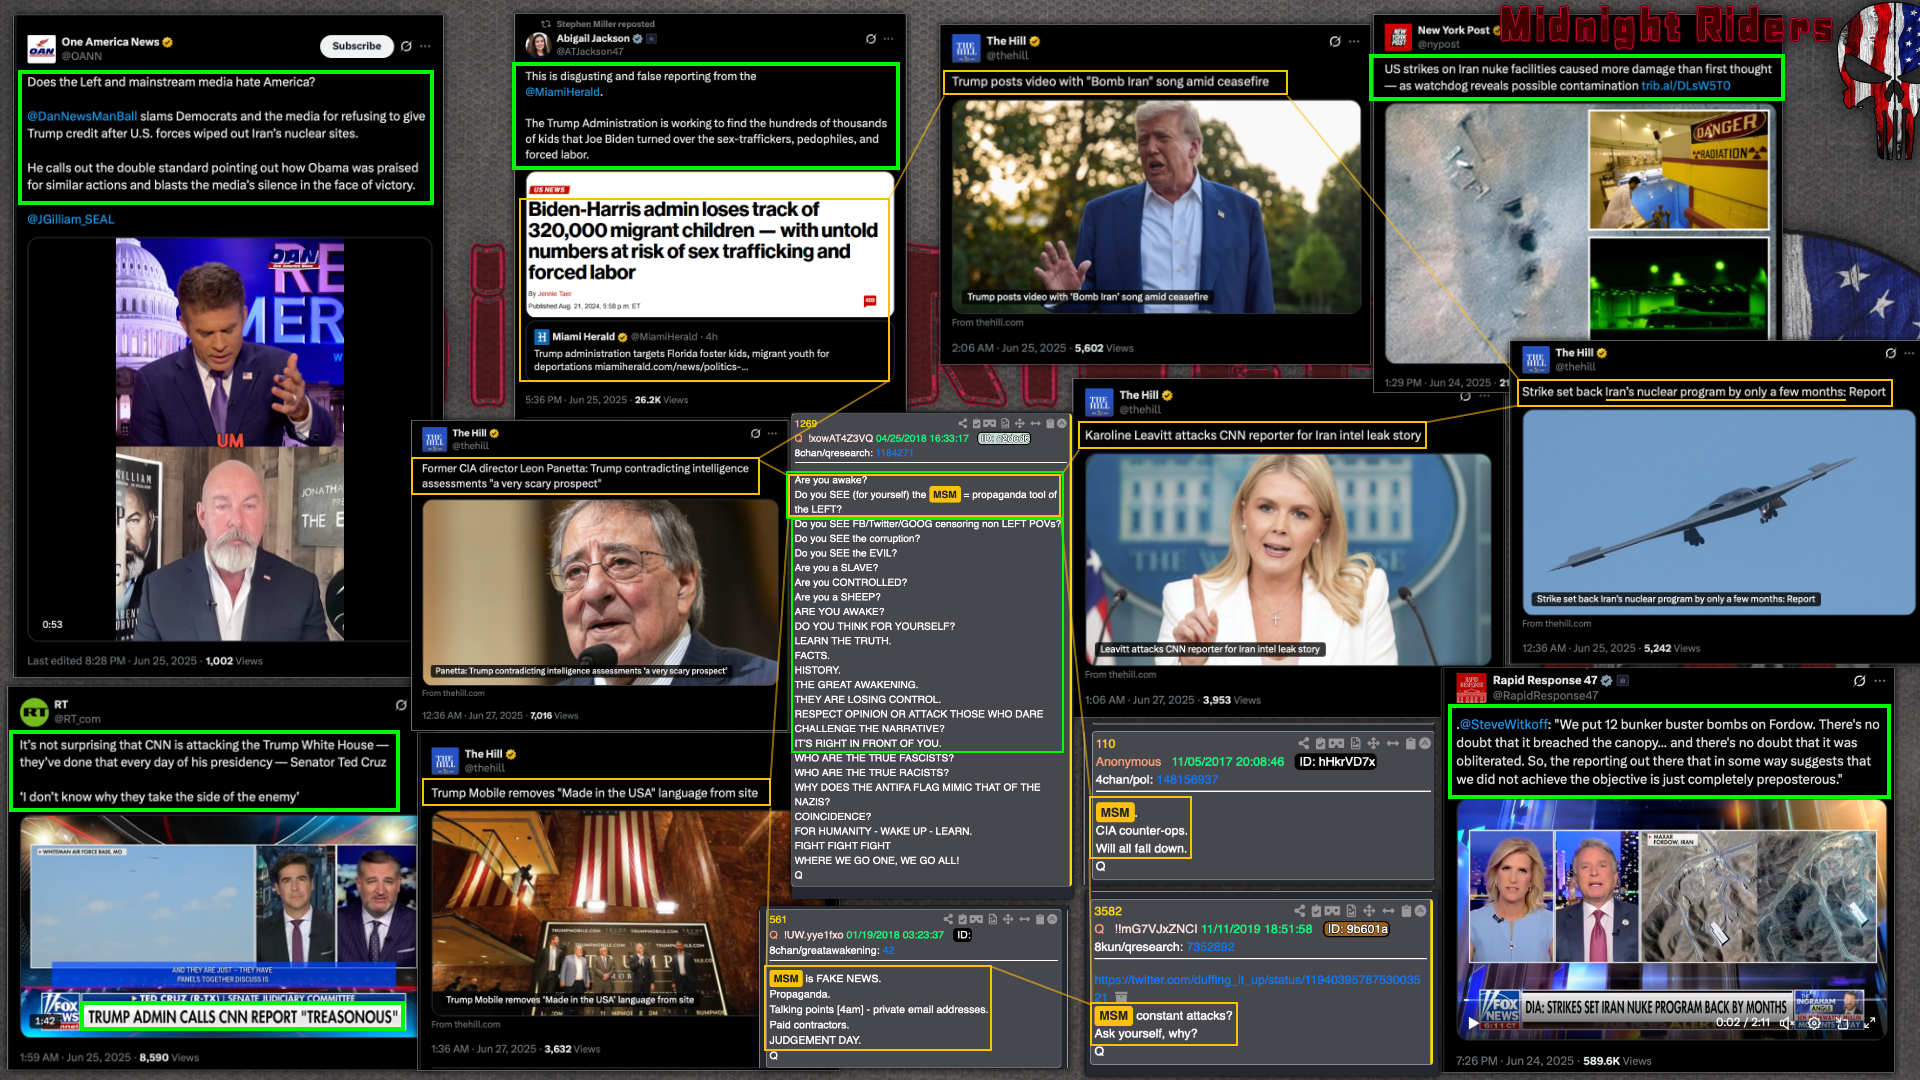Image resolution: width=1920 pixels, height=1080 pixels.
Task: Click binoculars icon on Q post 1269
Action: (990, 424)
